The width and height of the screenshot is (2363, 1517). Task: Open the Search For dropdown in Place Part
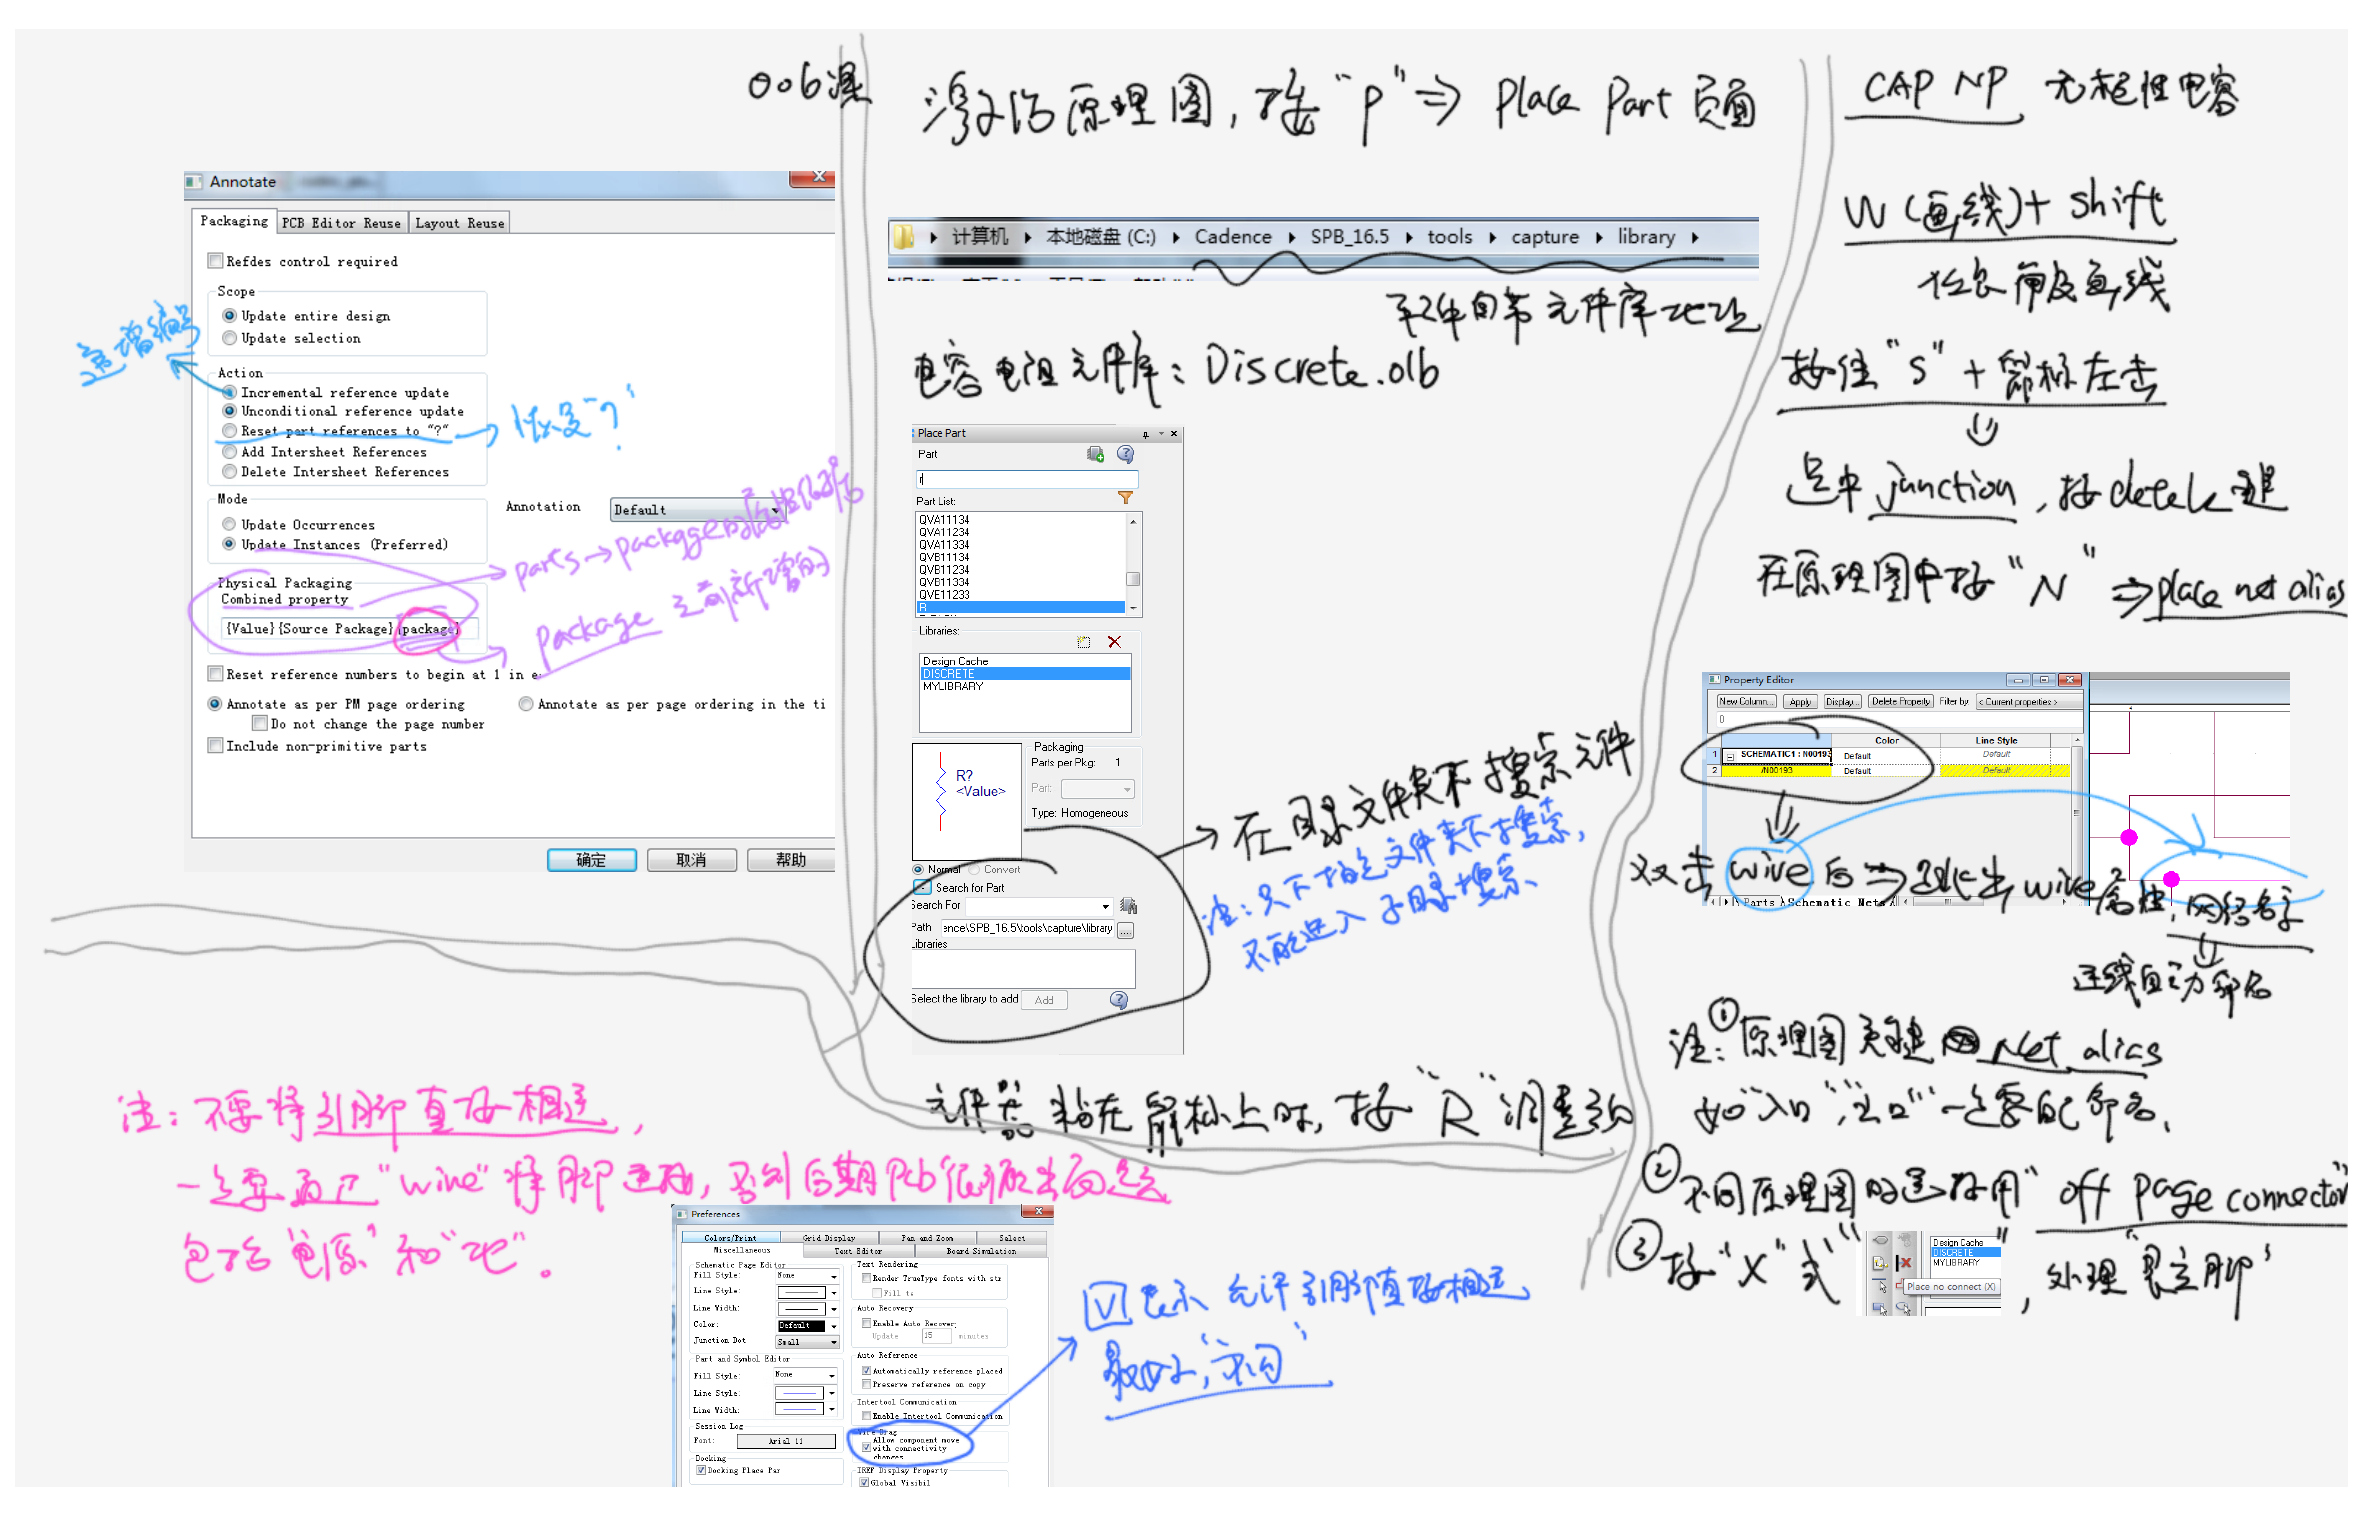[x=1105, y=906]
